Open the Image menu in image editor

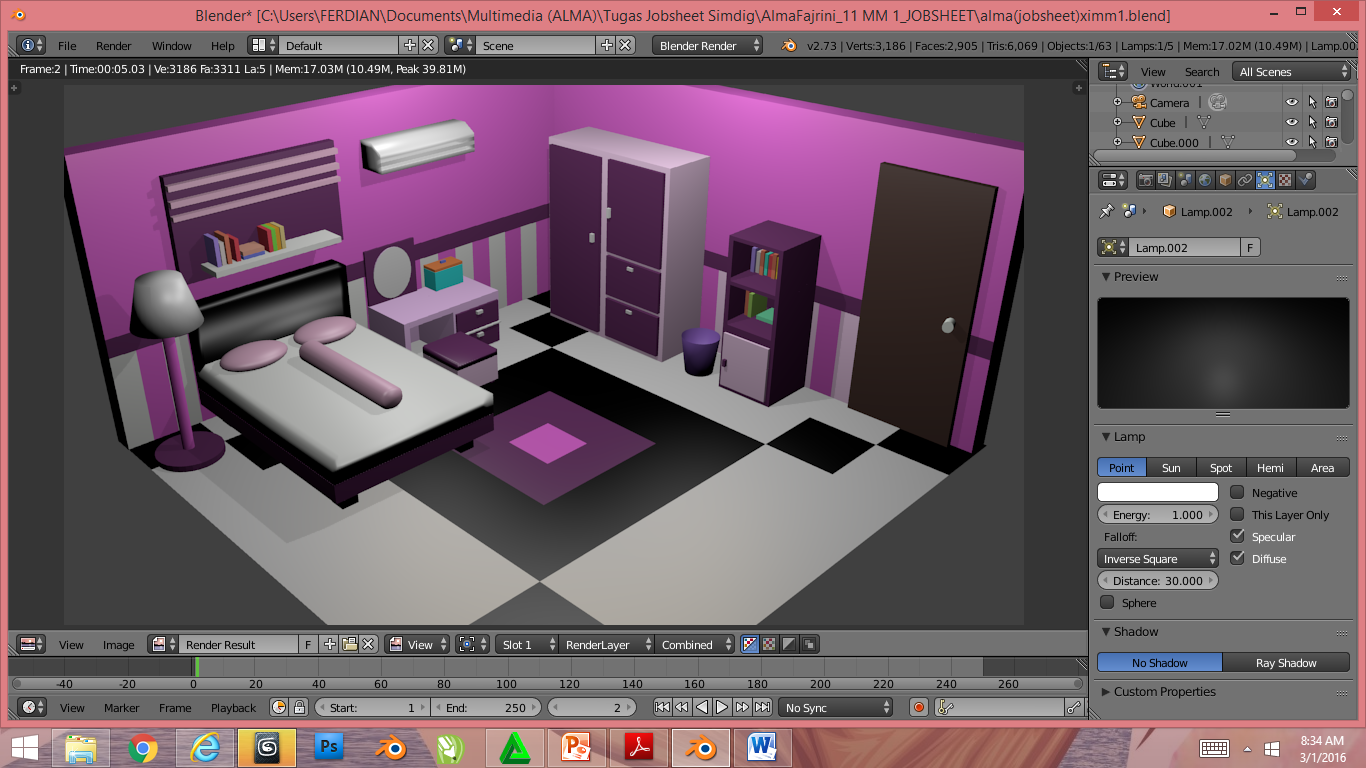coord(118,645)
